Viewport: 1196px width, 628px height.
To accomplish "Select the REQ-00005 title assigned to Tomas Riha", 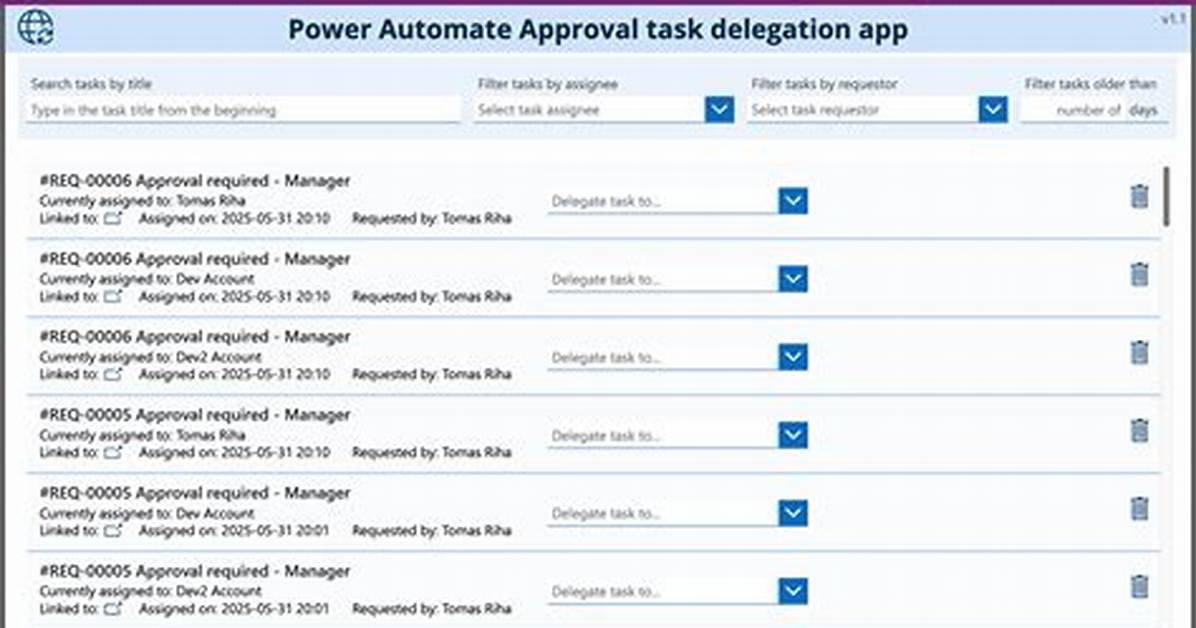I will coord(195,415).
